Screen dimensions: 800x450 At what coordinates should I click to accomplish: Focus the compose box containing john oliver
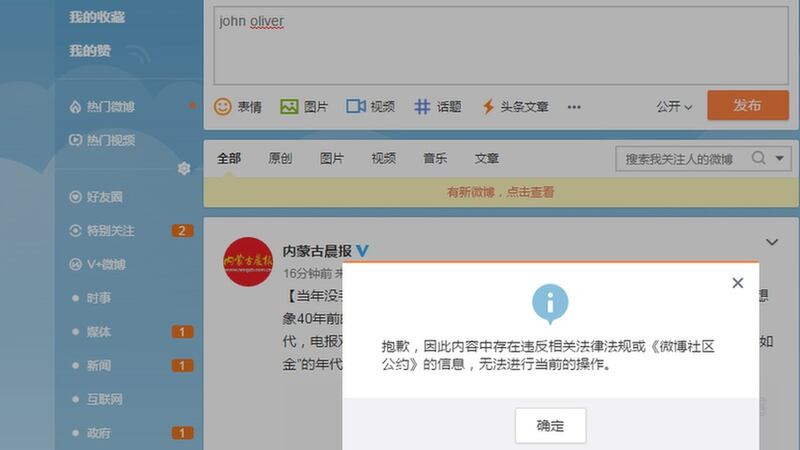[x=501, y=45]
